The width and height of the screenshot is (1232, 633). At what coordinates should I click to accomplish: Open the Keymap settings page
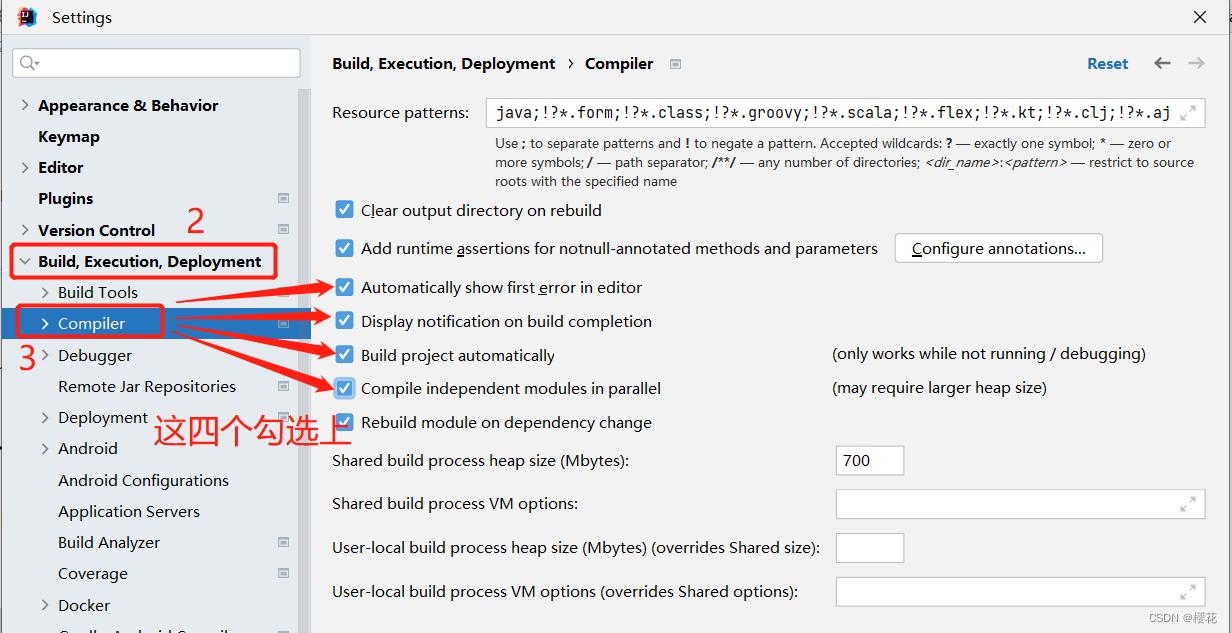[69, 137]
